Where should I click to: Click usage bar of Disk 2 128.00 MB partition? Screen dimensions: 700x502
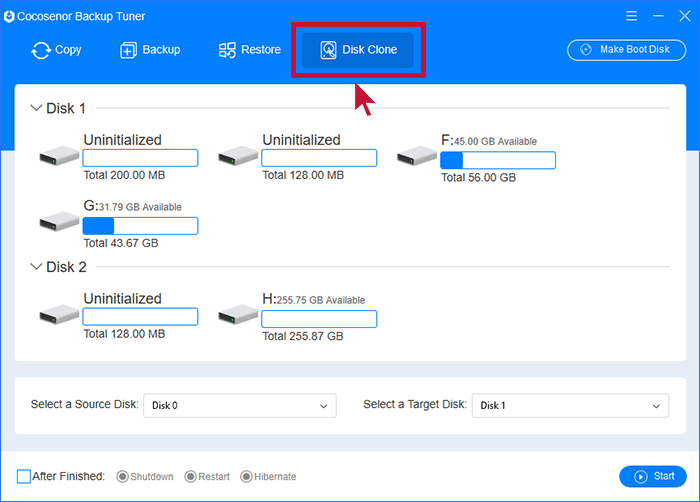tap(140, 317)
